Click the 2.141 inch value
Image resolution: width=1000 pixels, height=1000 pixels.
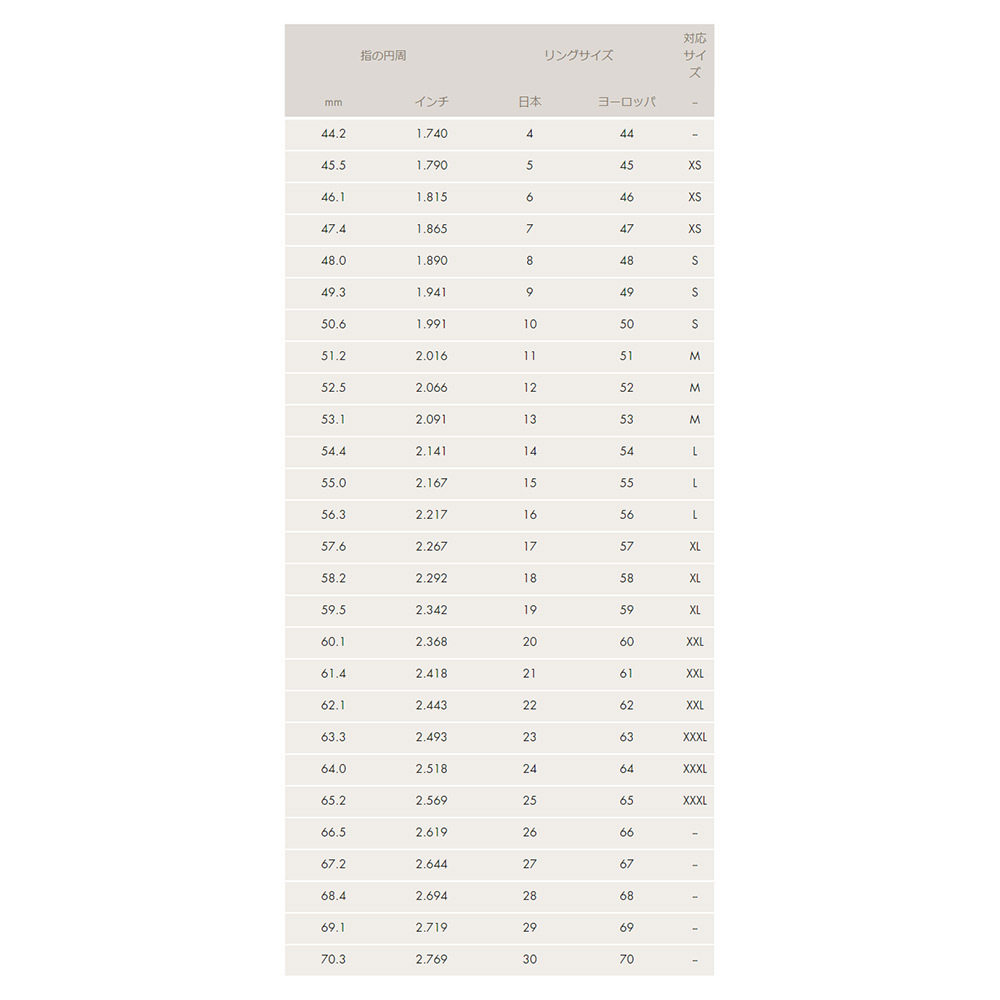click(x=432, y=451)
